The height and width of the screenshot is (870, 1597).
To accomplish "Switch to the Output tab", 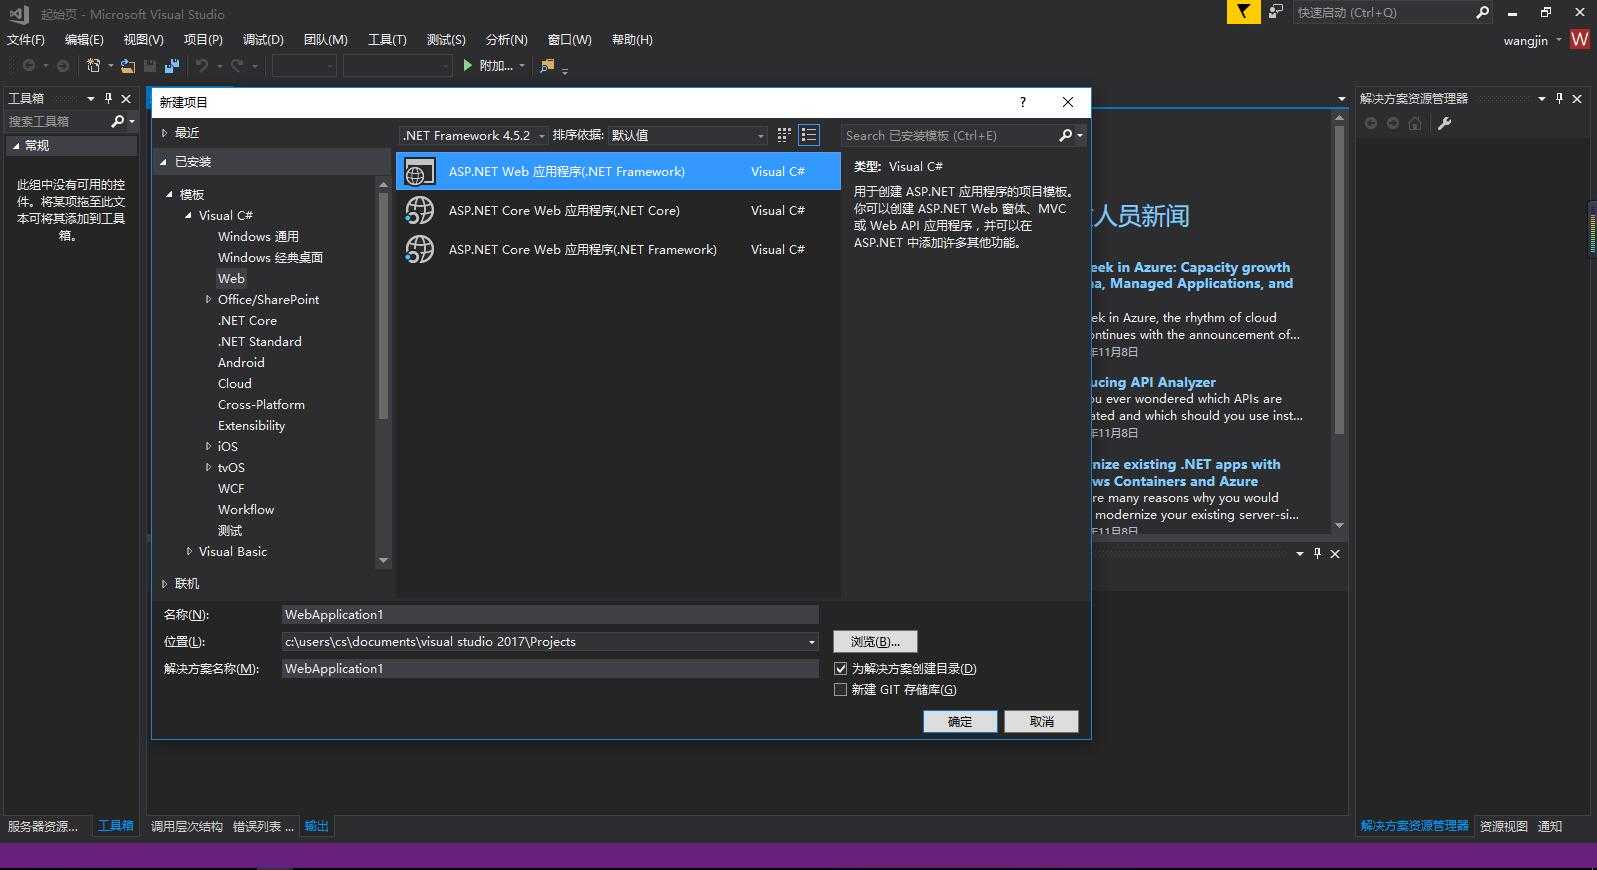I will coord(317,826).
